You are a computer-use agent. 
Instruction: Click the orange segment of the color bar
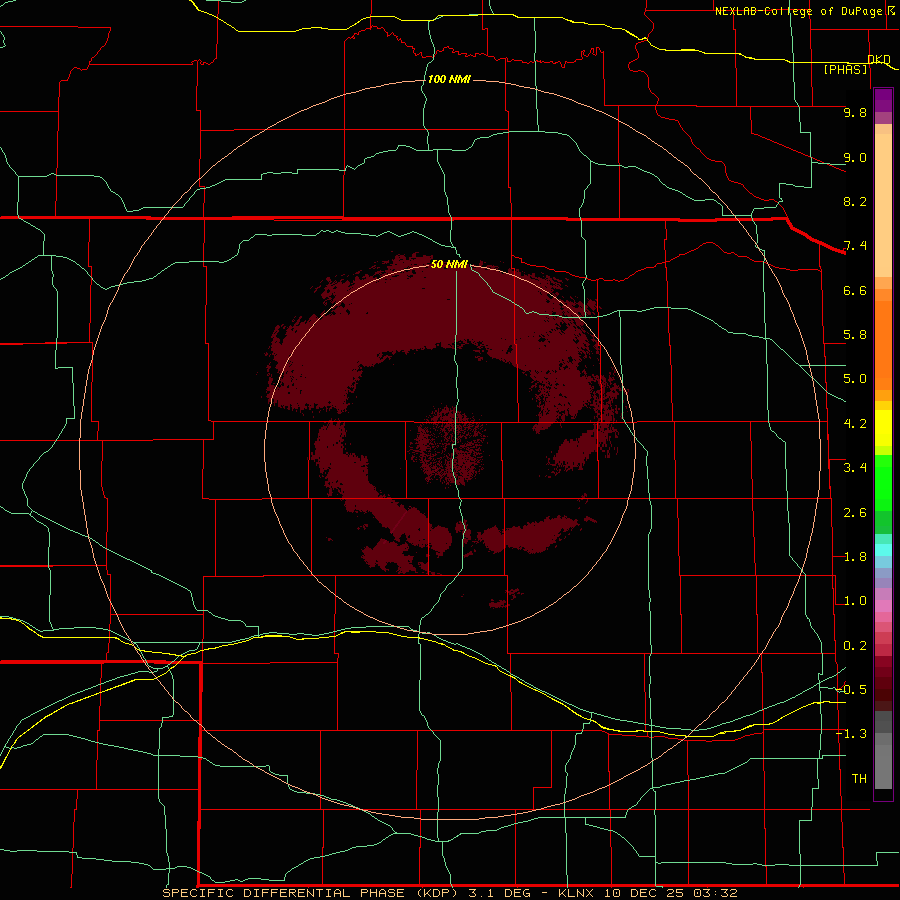[883, 345]
